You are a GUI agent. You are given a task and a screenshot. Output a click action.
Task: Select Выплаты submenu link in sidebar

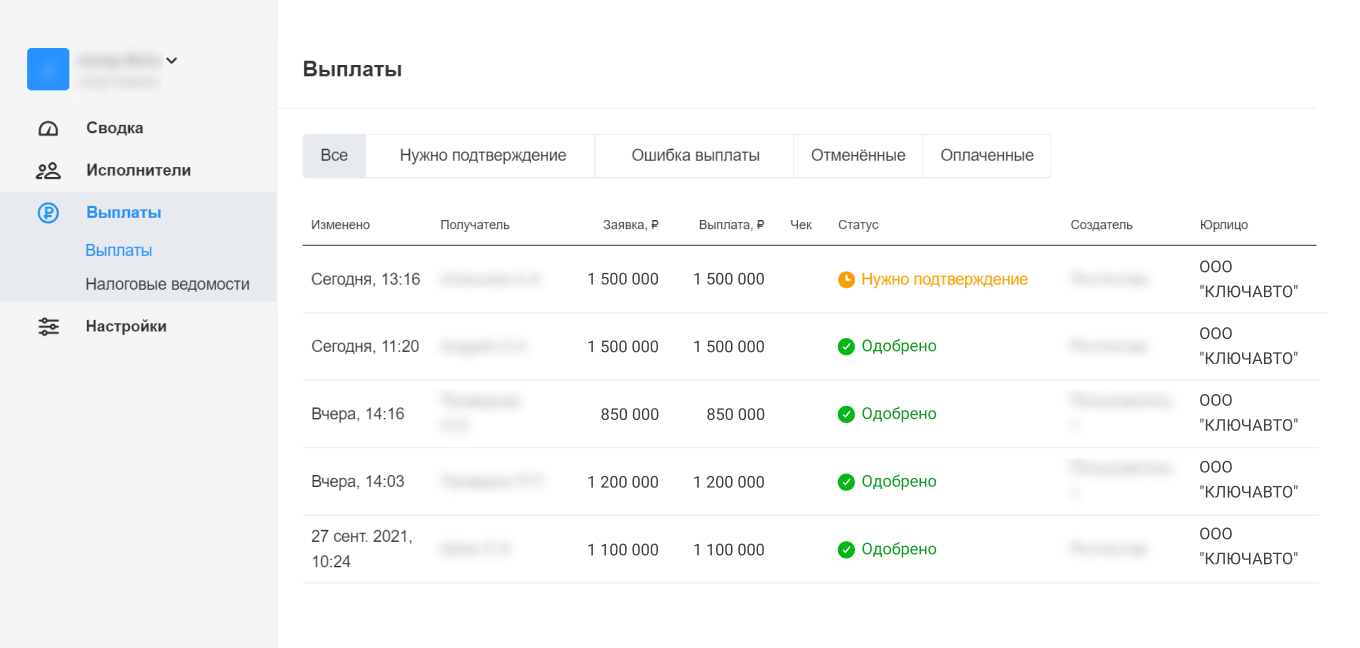click(119, 250)
